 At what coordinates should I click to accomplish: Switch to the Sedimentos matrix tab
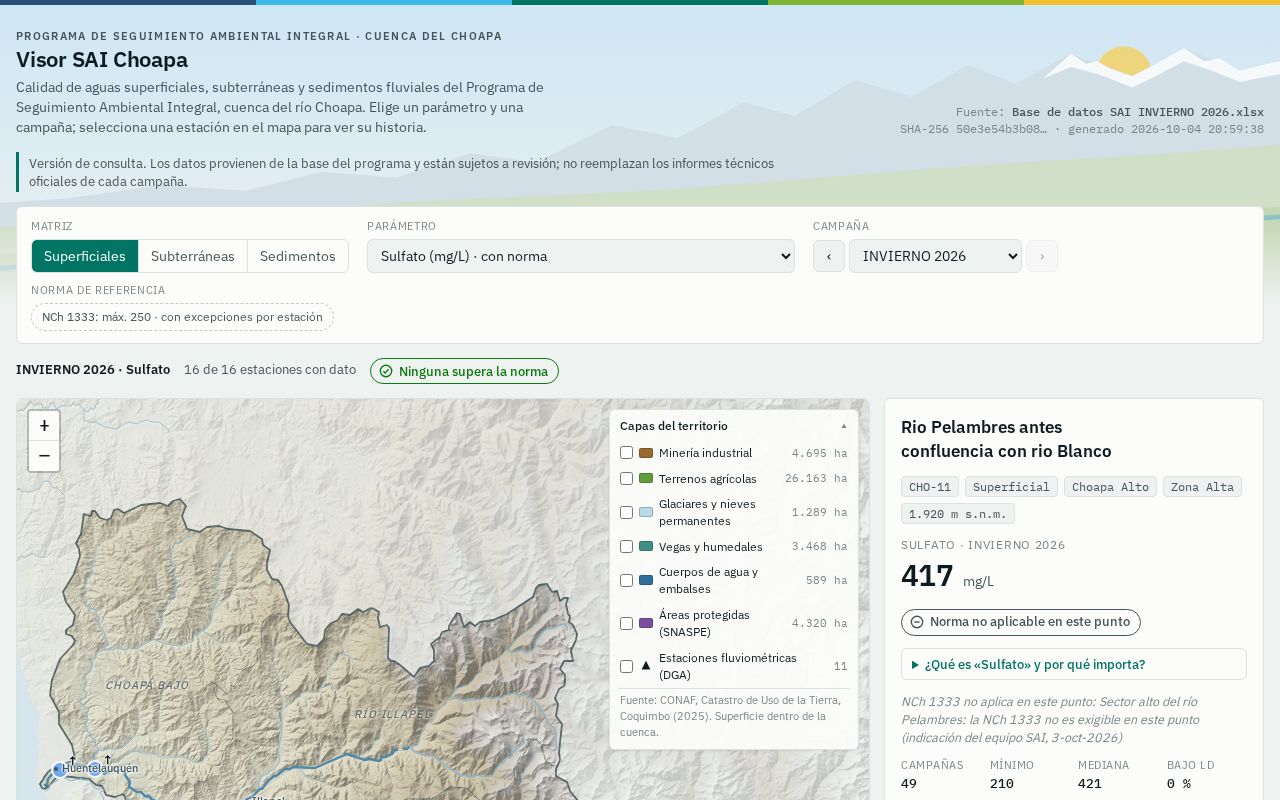tap(298, 256)
